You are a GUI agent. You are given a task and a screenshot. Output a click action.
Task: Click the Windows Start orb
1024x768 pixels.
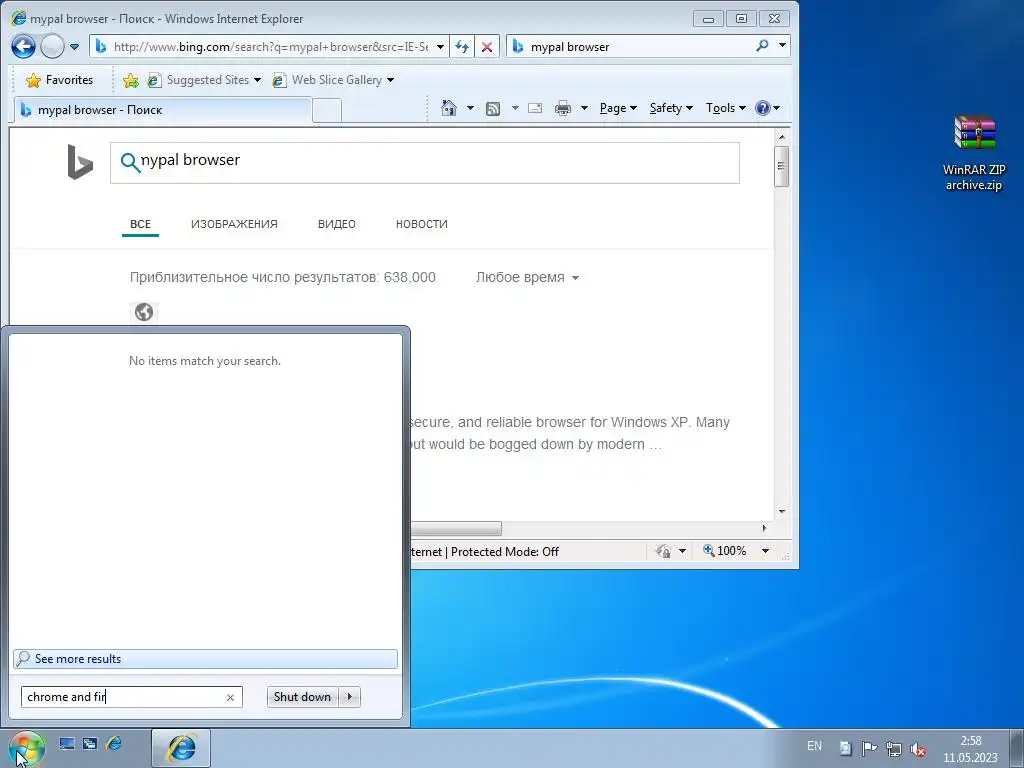coord(27,748)
